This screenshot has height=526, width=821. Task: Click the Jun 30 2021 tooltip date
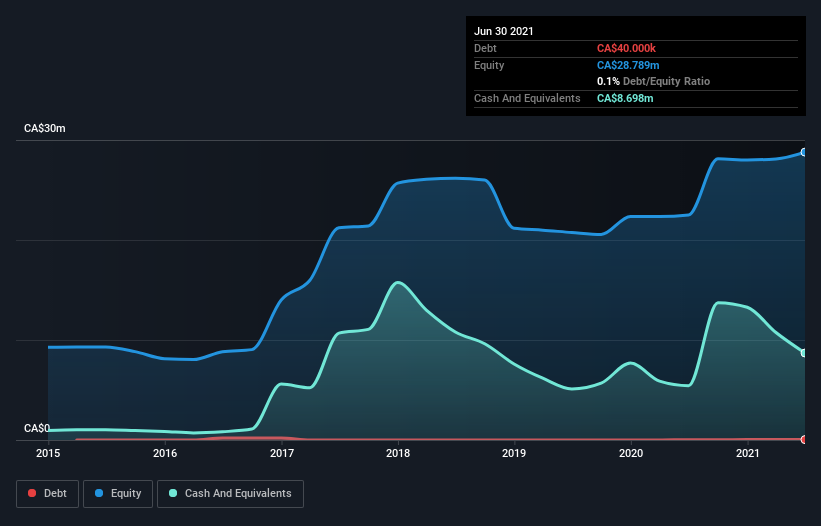[504, 31]
